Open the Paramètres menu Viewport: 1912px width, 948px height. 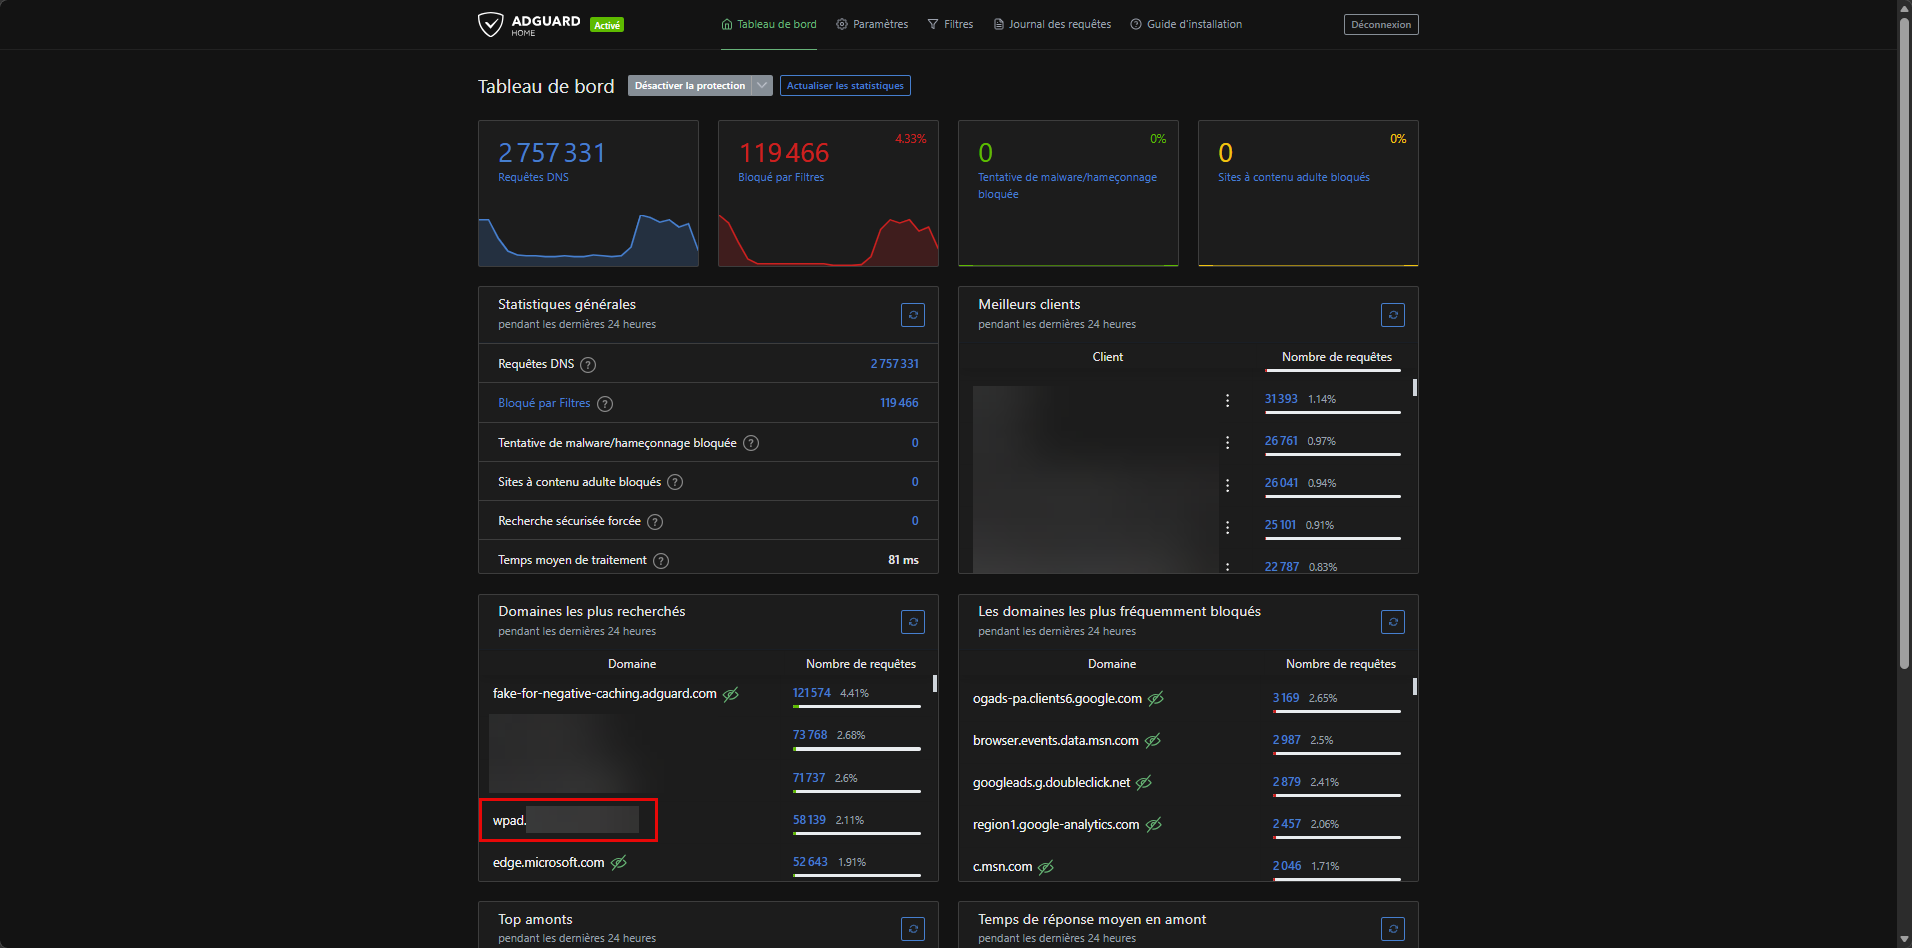coord(872,24)
